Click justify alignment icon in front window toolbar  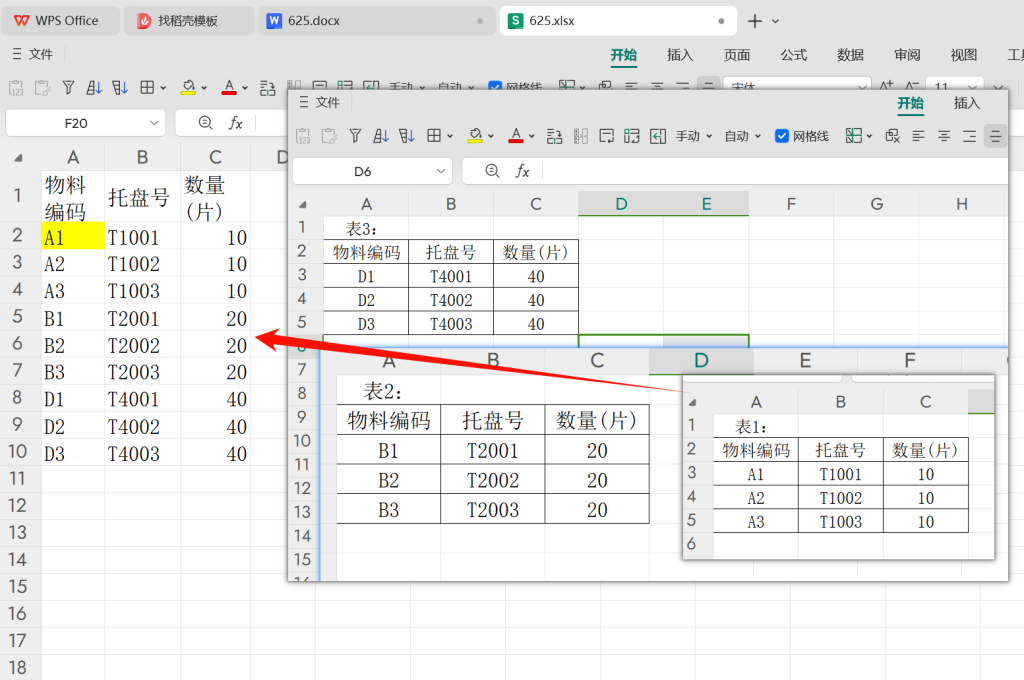pyautogui.click(x=995, y=136)
